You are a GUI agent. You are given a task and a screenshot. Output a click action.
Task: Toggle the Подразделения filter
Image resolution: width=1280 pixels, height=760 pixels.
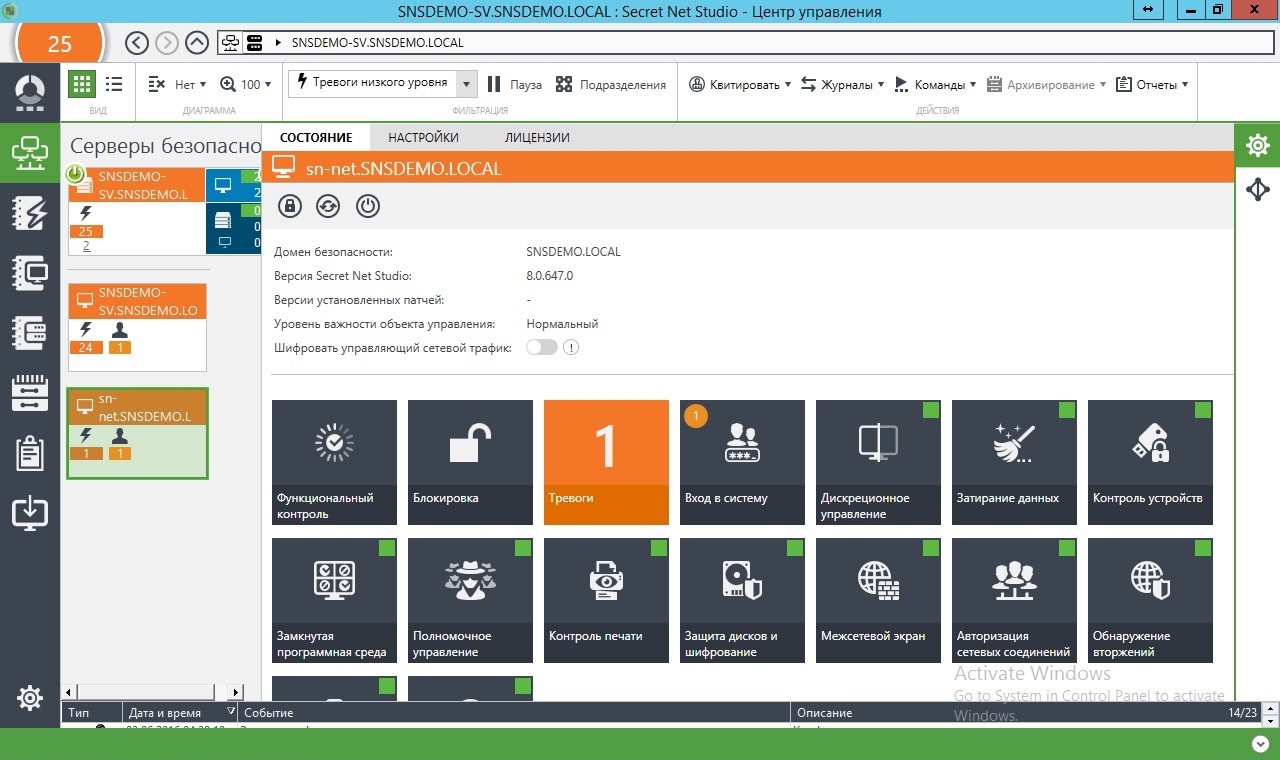tap(611, 85)
